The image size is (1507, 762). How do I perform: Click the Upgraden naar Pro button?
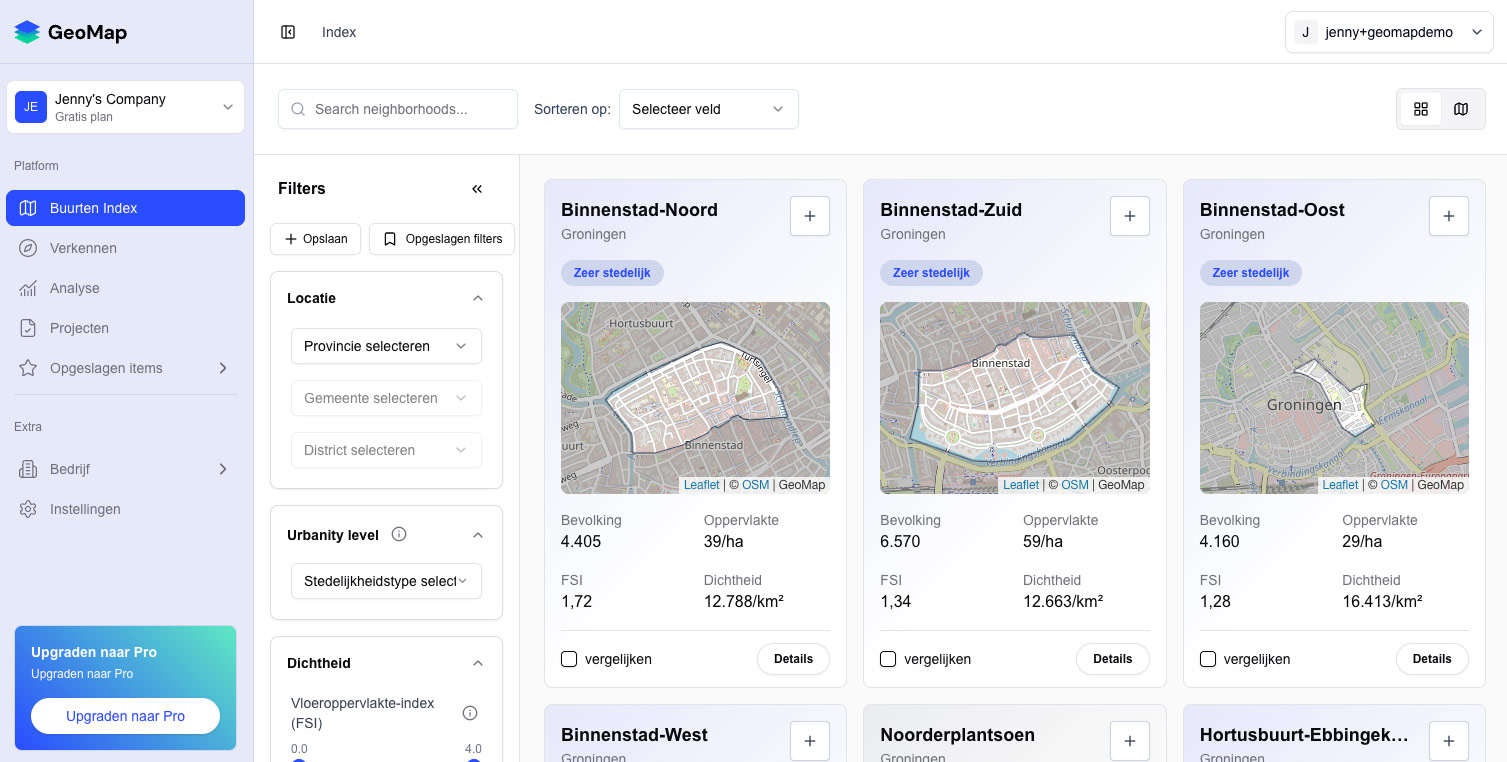point(124,715)
